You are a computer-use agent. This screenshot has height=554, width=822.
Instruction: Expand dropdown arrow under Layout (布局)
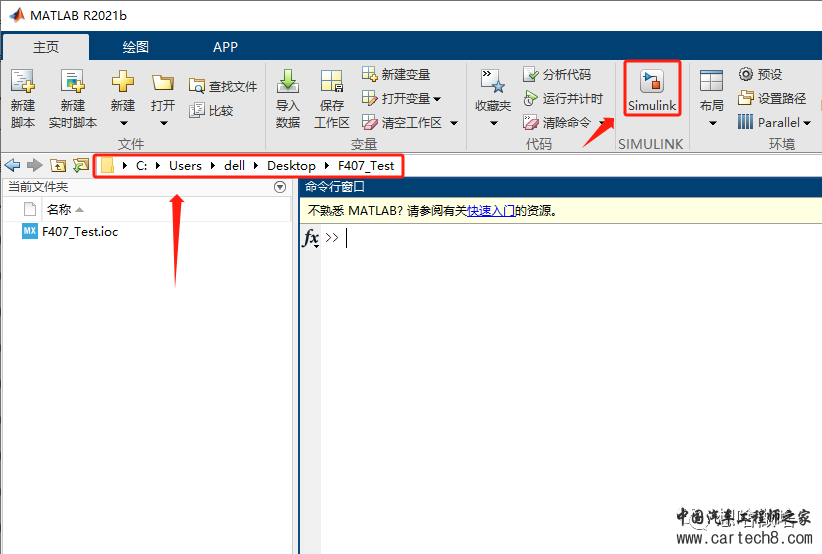coord(712,124)
